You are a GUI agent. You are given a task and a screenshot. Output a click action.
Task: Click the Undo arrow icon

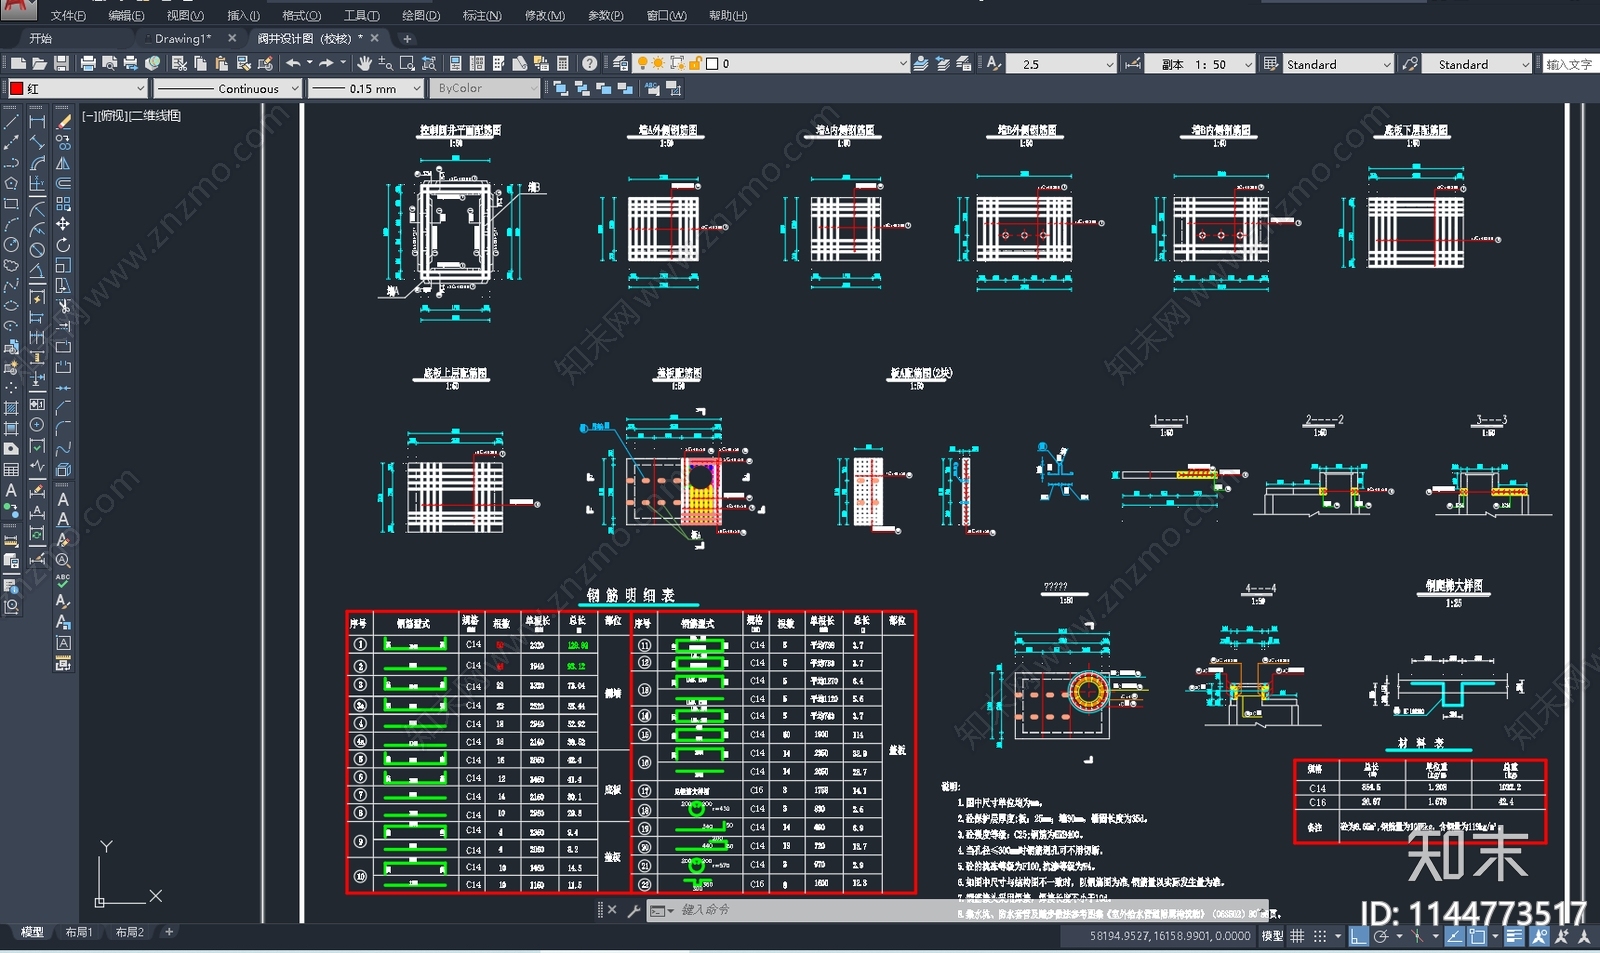[293, 63]
